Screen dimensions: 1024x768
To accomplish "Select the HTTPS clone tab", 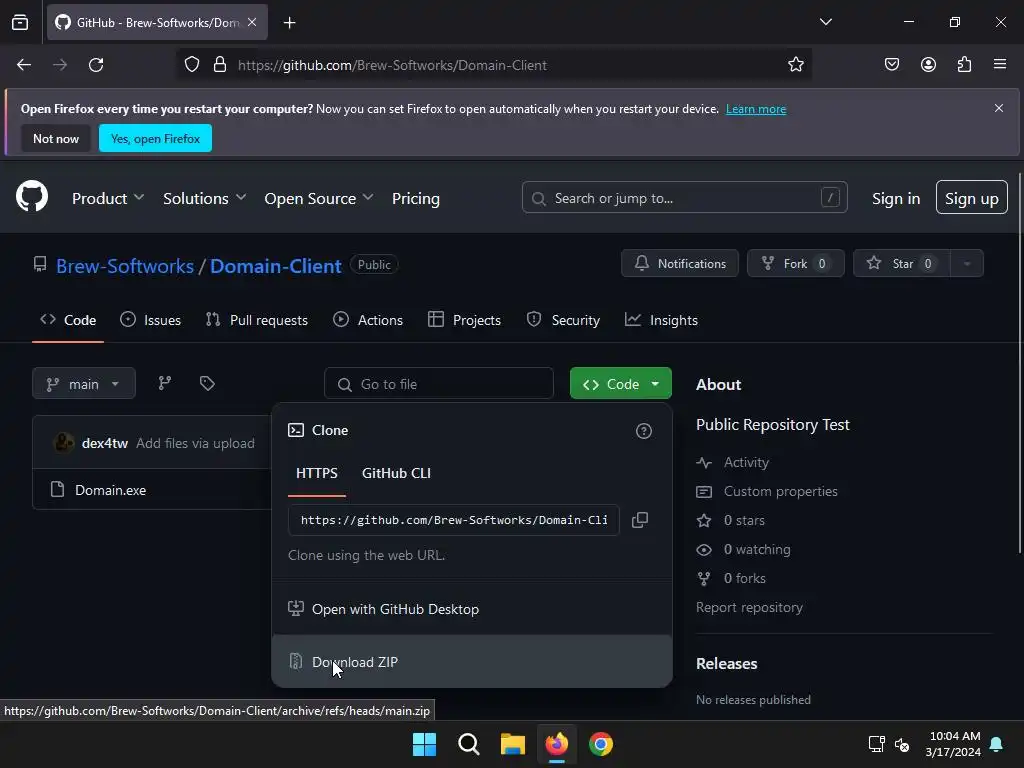I will click(x=317, y=473).
